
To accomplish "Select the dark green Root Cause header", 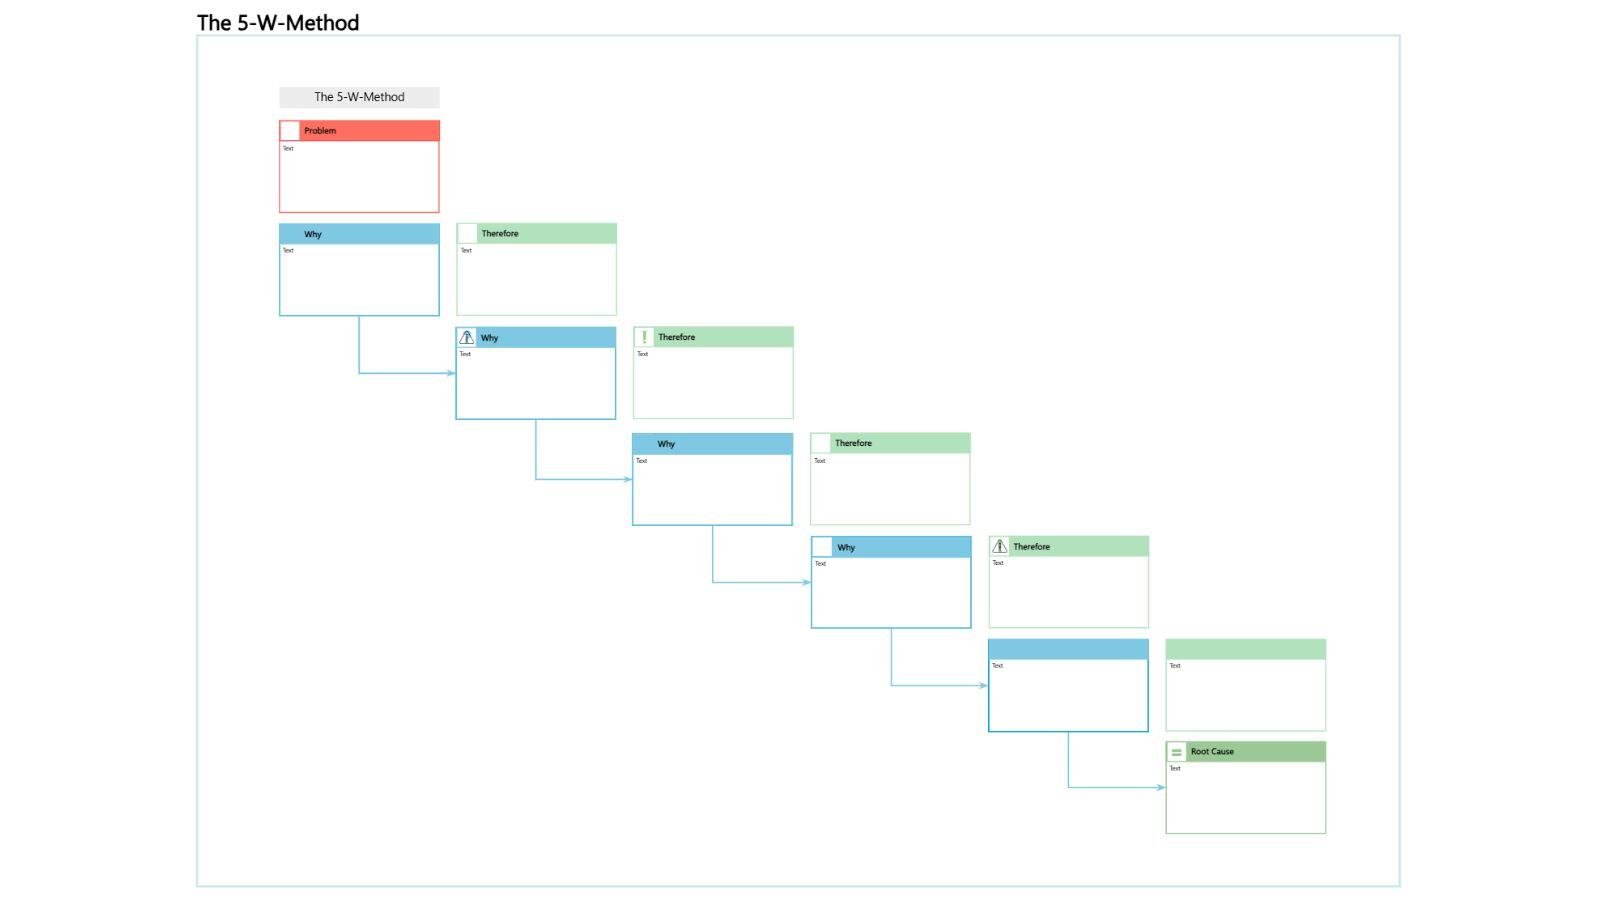I will (1254, 752).
